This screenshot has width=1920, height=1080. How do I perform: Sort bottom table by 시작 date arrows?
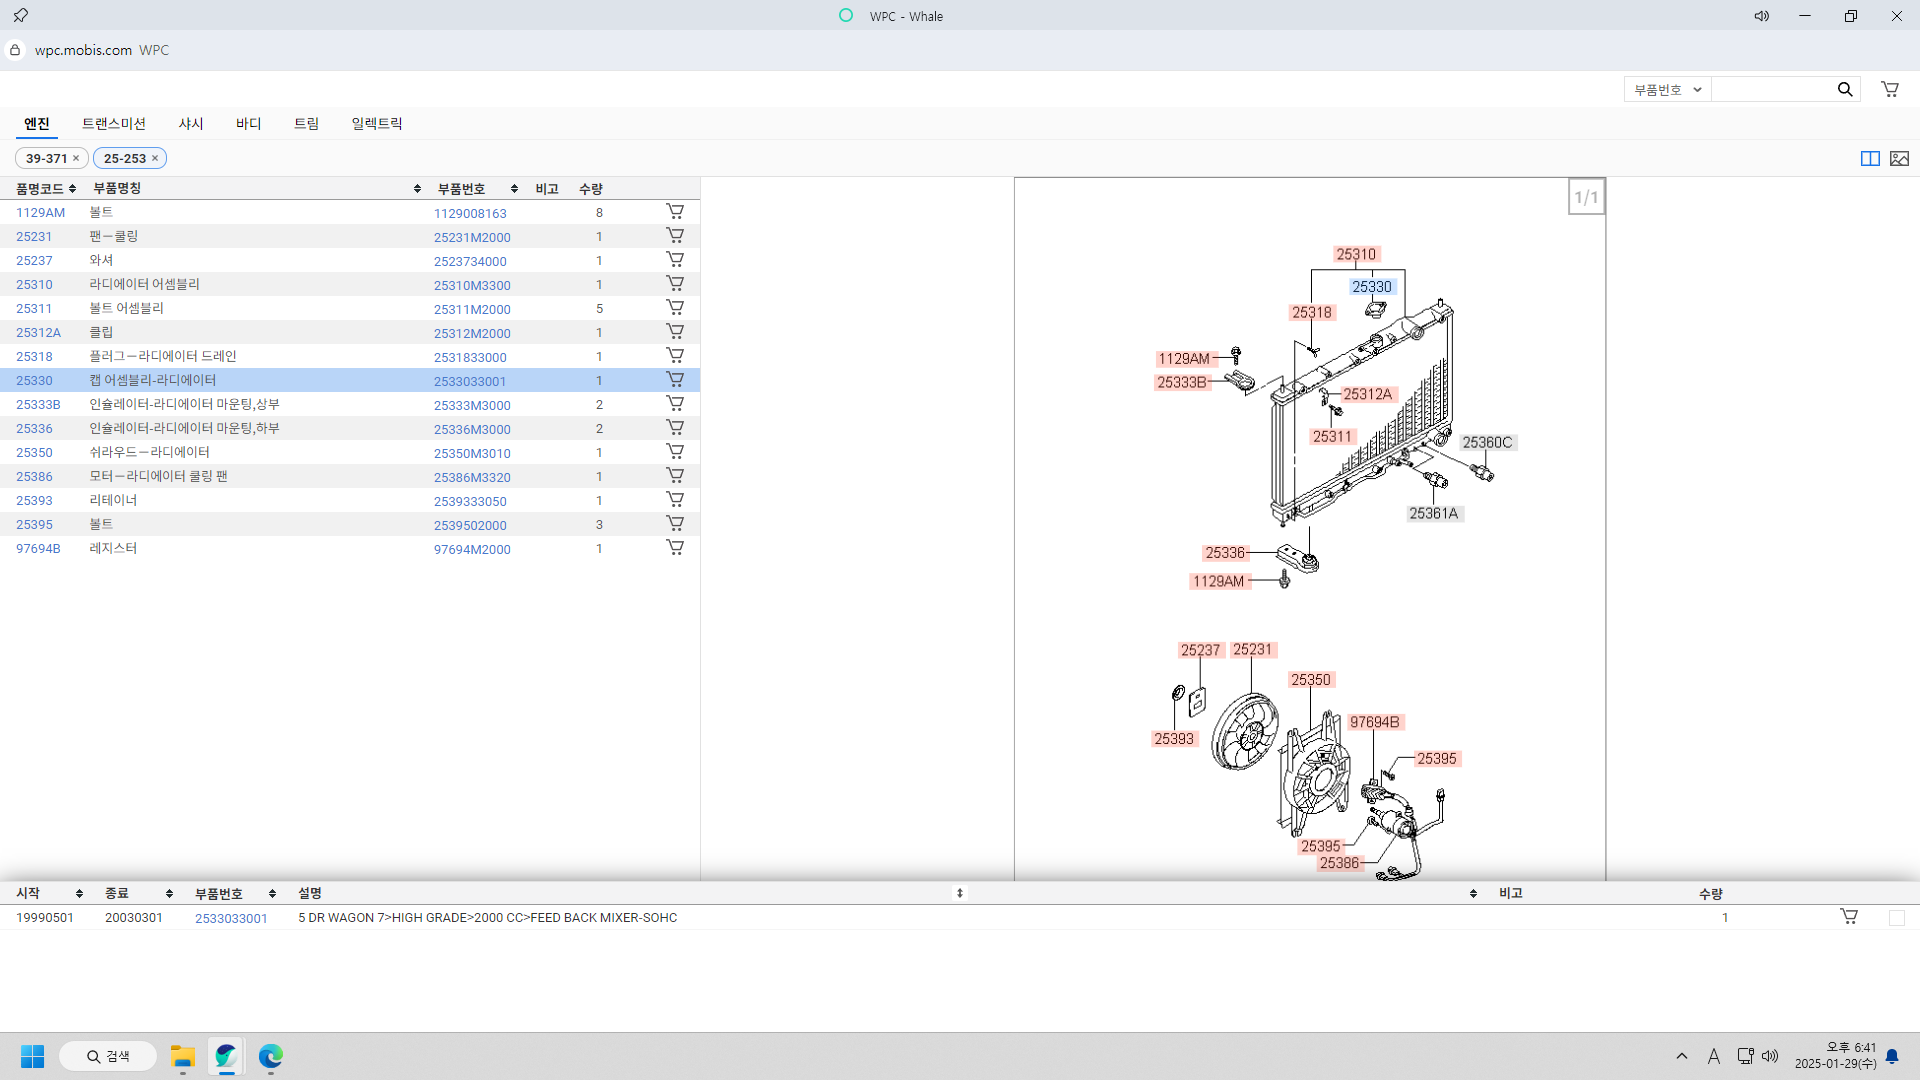click(x=79, y=894)
